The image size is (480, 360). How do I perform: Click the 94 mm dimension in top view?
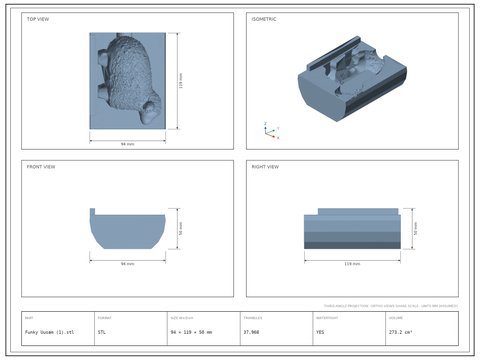pos(127,144)
